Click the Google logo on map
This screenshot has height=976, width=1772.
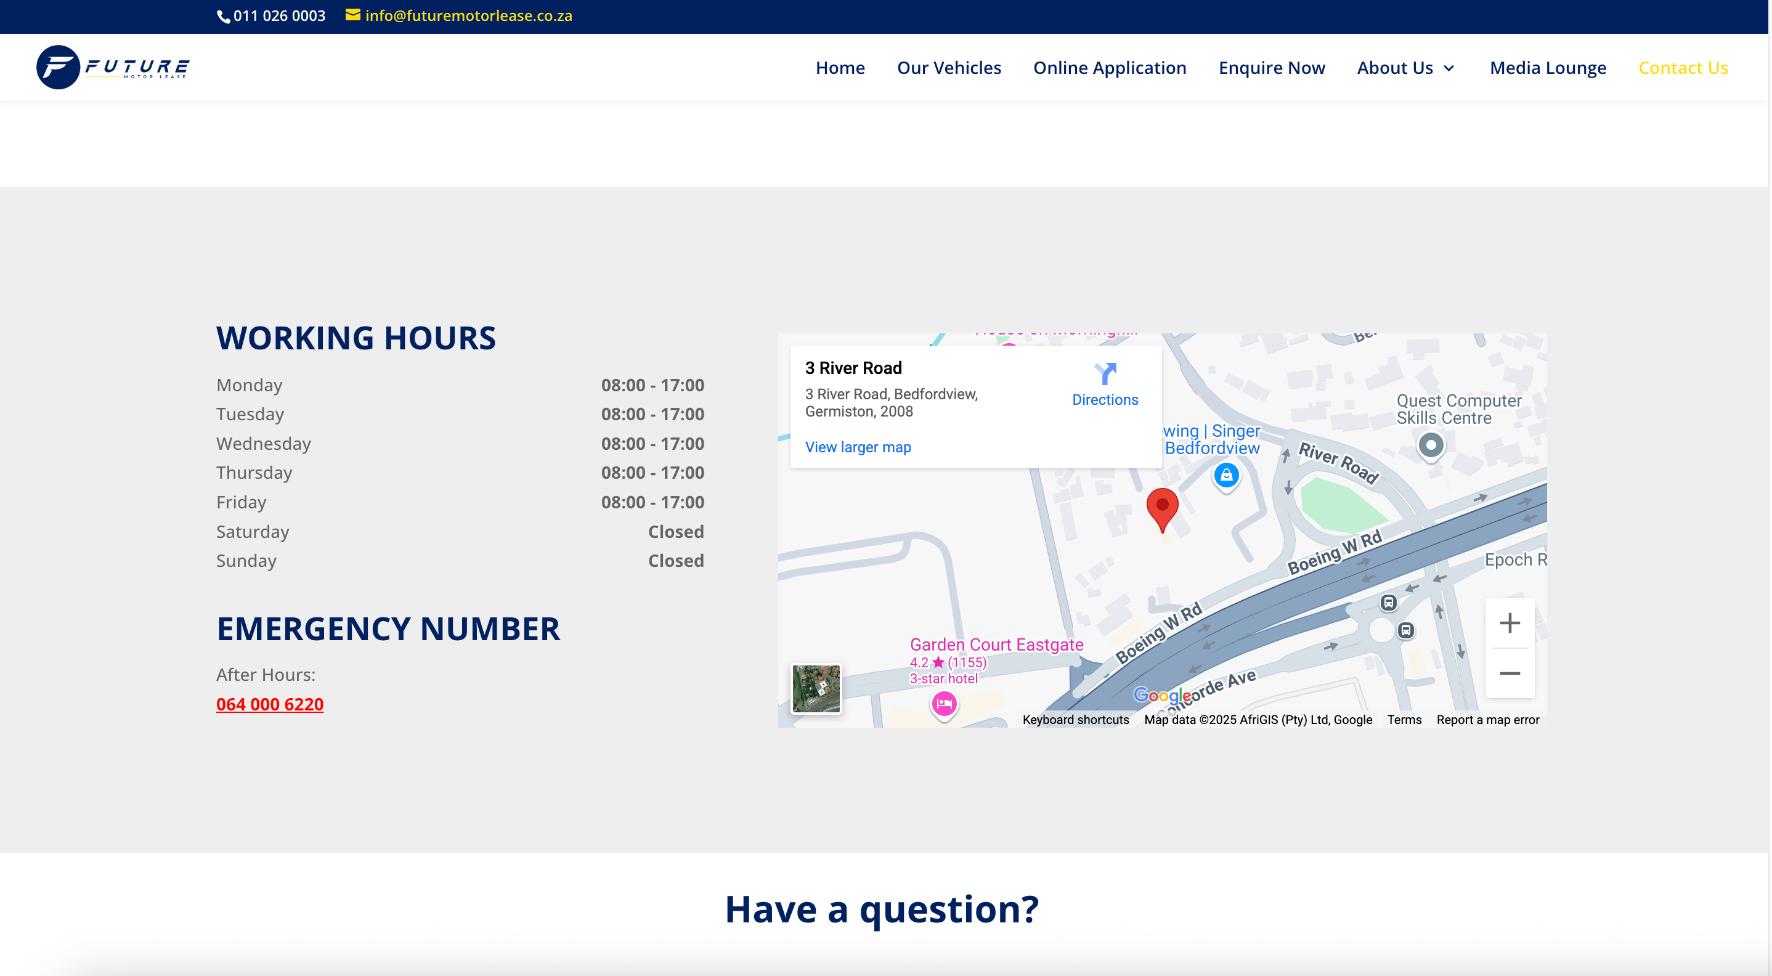(1161, 695)
